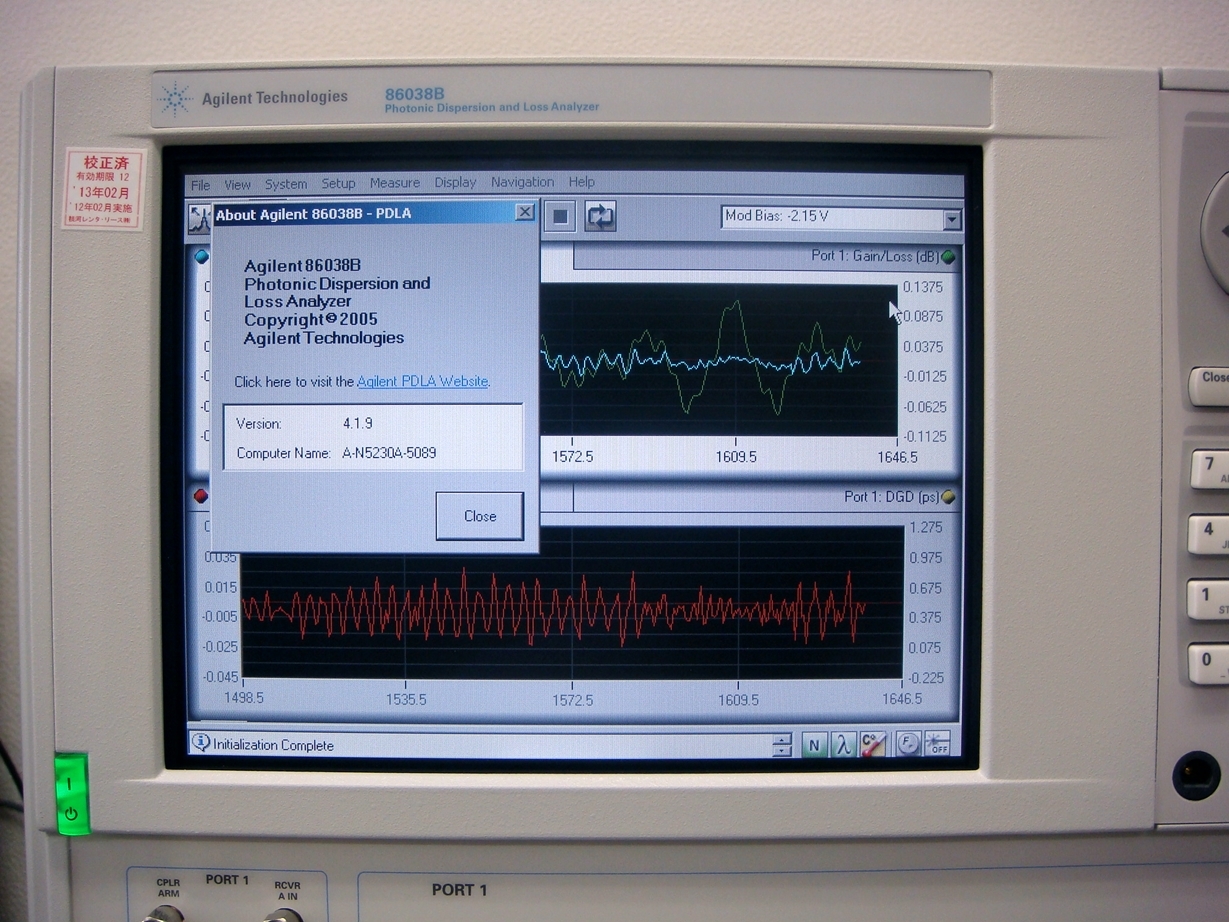This screenshot has width=1229, height=922.
Task: Open the View menu
Action: coord(237,185)
